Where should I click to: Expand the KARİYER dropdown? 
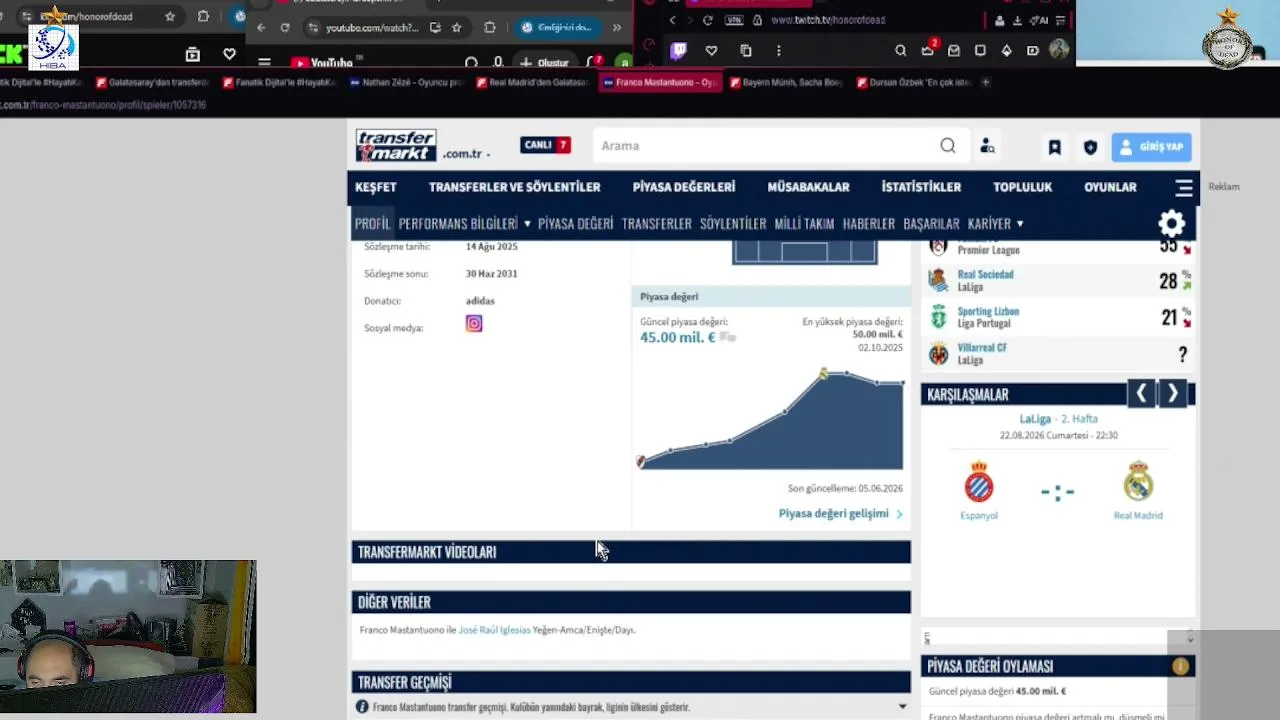coord(995,224)
